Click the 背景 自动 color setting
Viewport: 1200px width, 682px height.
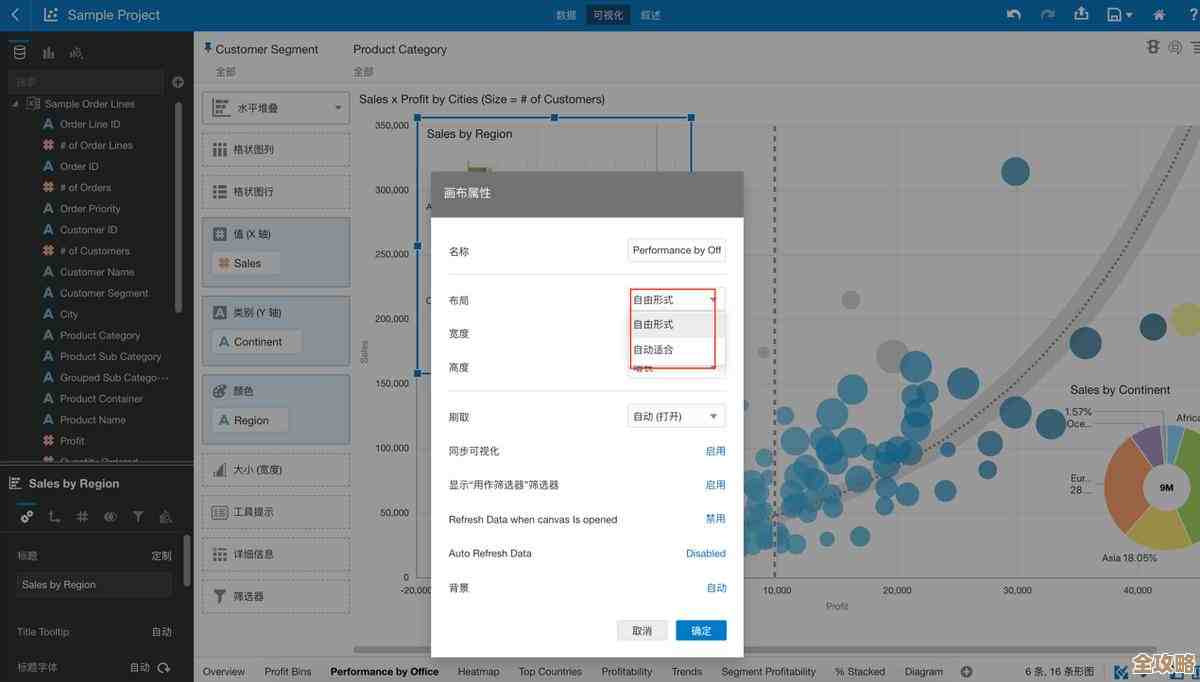(x=716, y=588)
